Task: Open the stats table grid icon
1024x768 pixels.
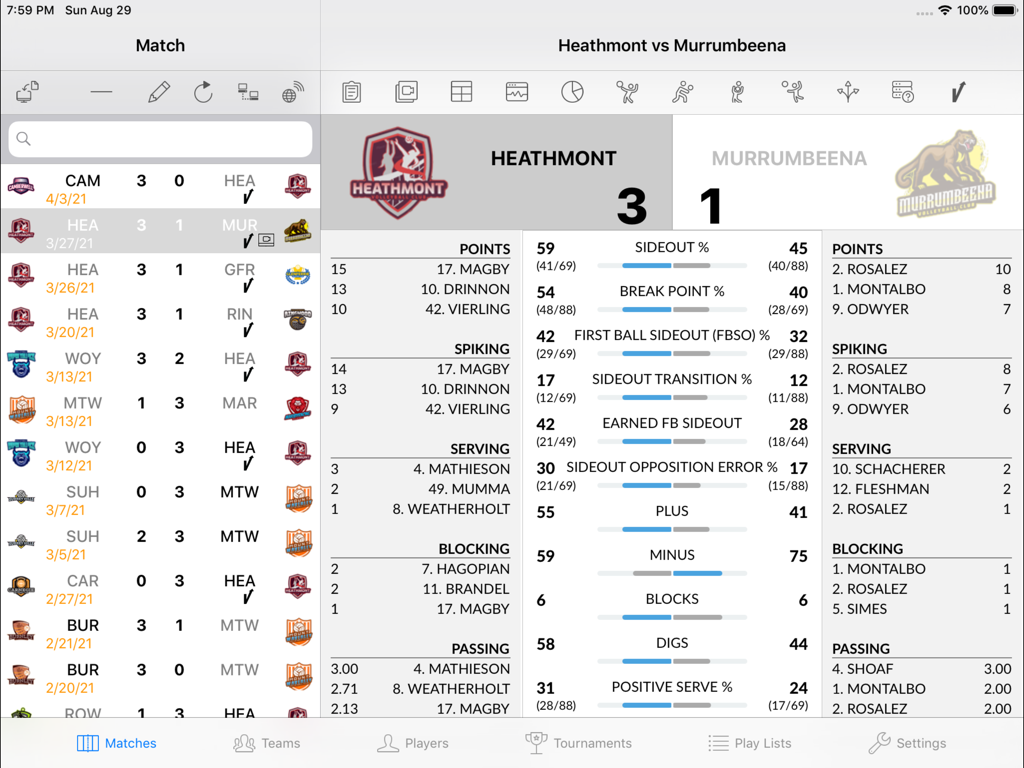Action: 461,91
